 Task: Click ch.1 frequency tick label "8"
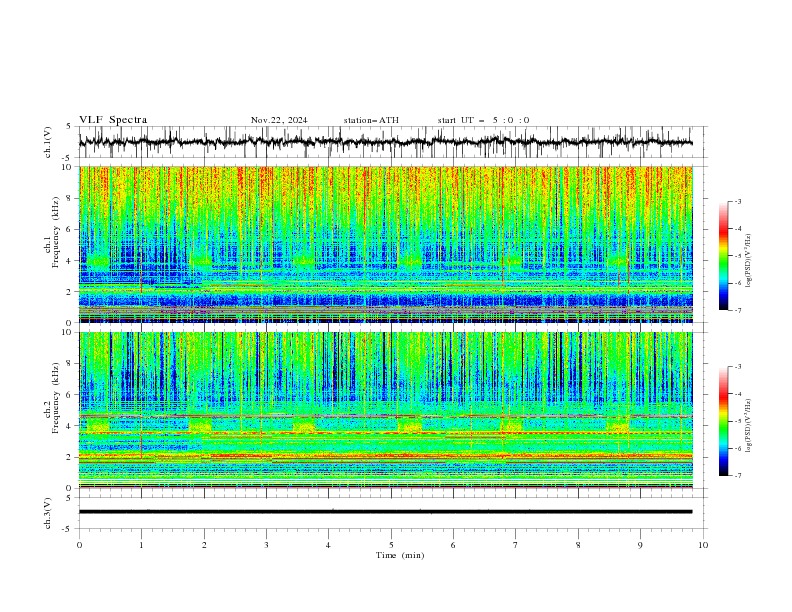pos(70,198)
